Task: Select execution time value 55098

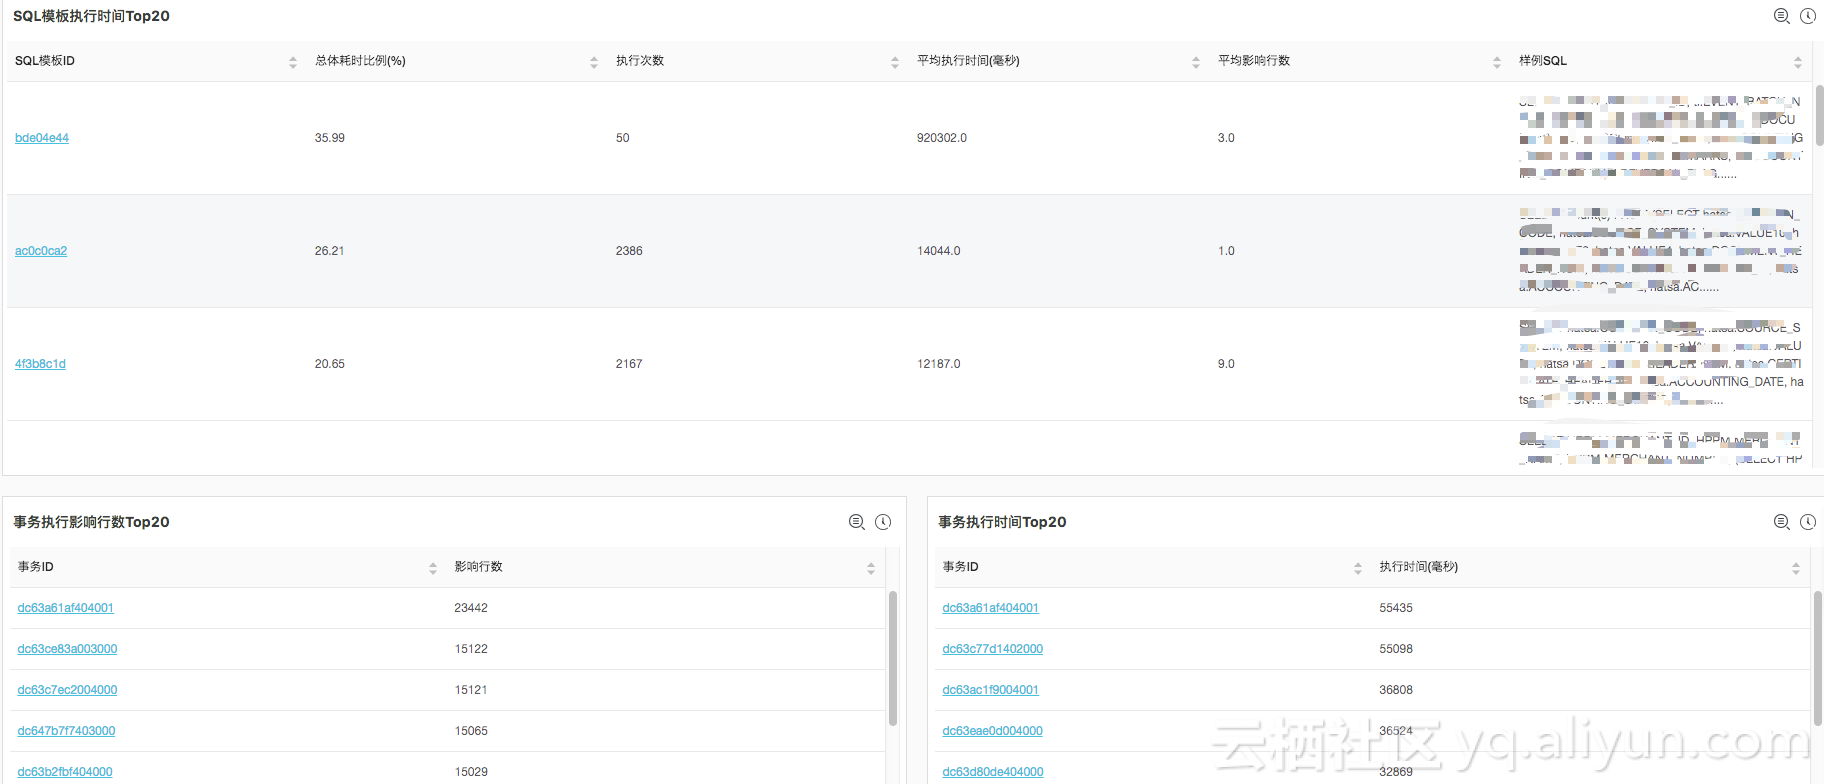Action: [x=1396, y=649]
